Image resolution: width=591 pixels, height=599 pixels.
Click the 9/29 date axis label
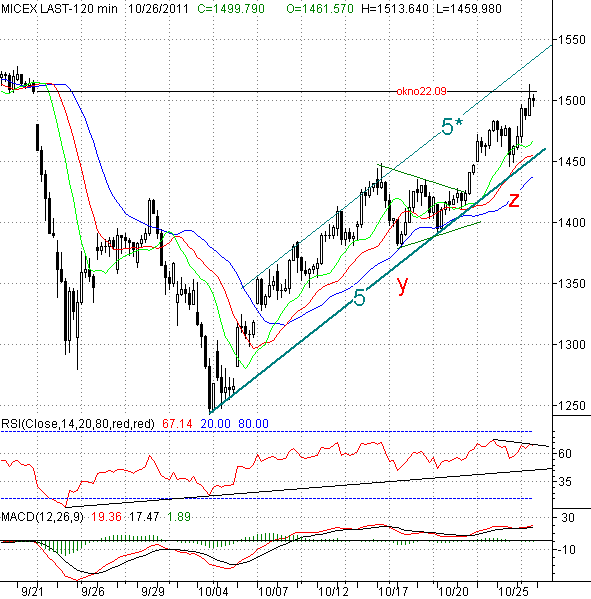tap(153, 591)
